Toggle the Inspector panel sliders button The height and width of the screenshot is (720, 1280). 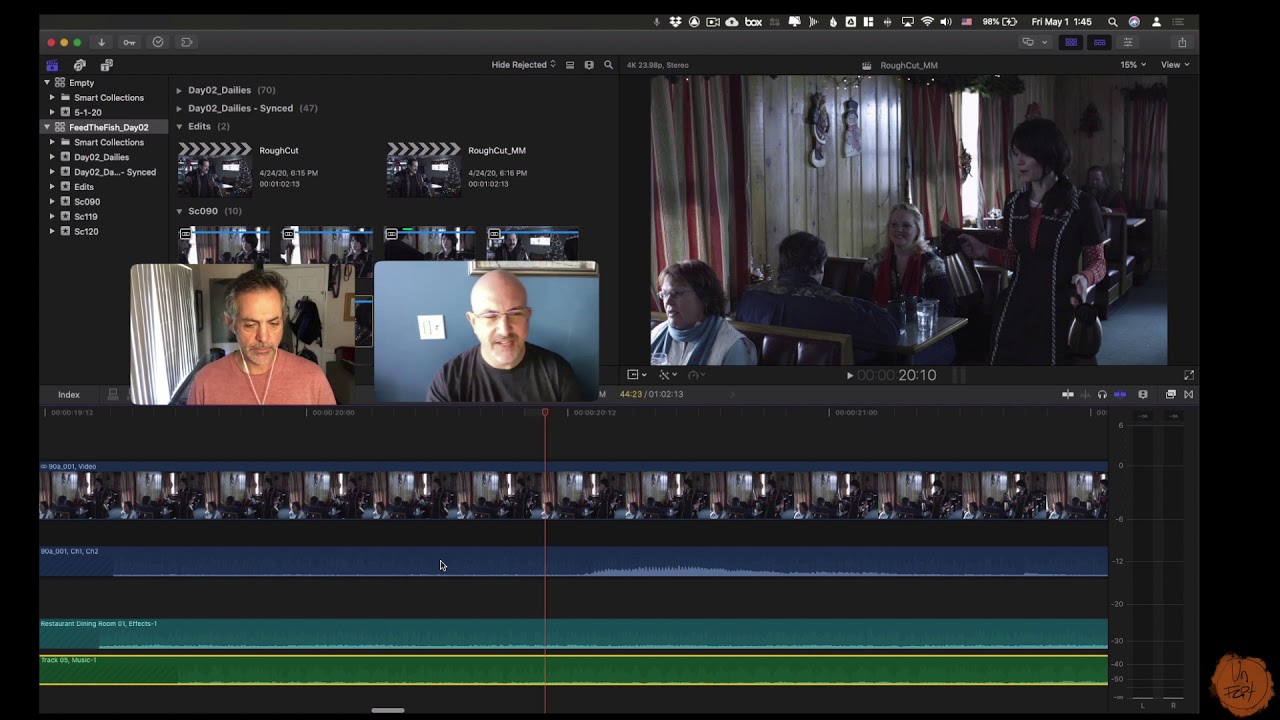coord(1128,42)
